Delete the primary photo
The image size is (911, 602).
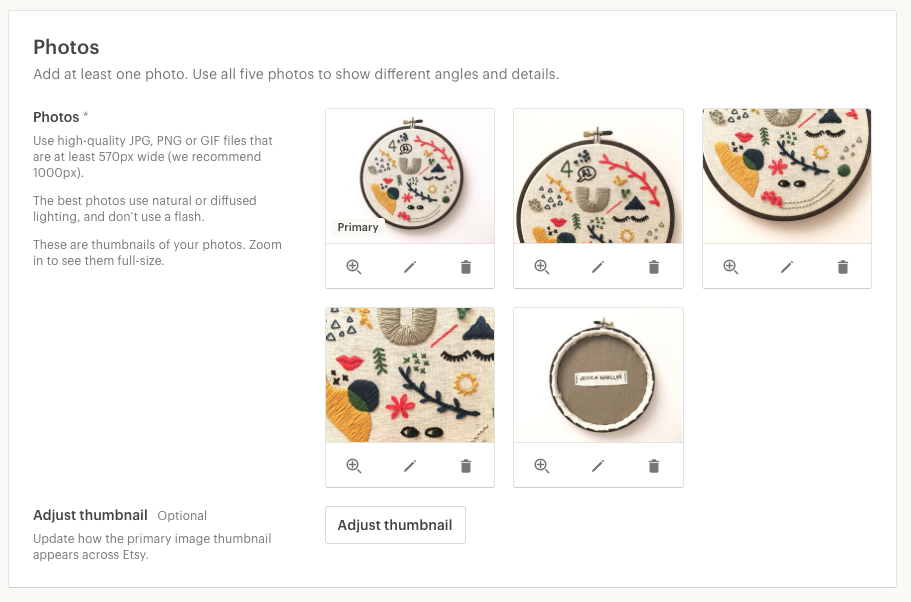tap(466, 267)
